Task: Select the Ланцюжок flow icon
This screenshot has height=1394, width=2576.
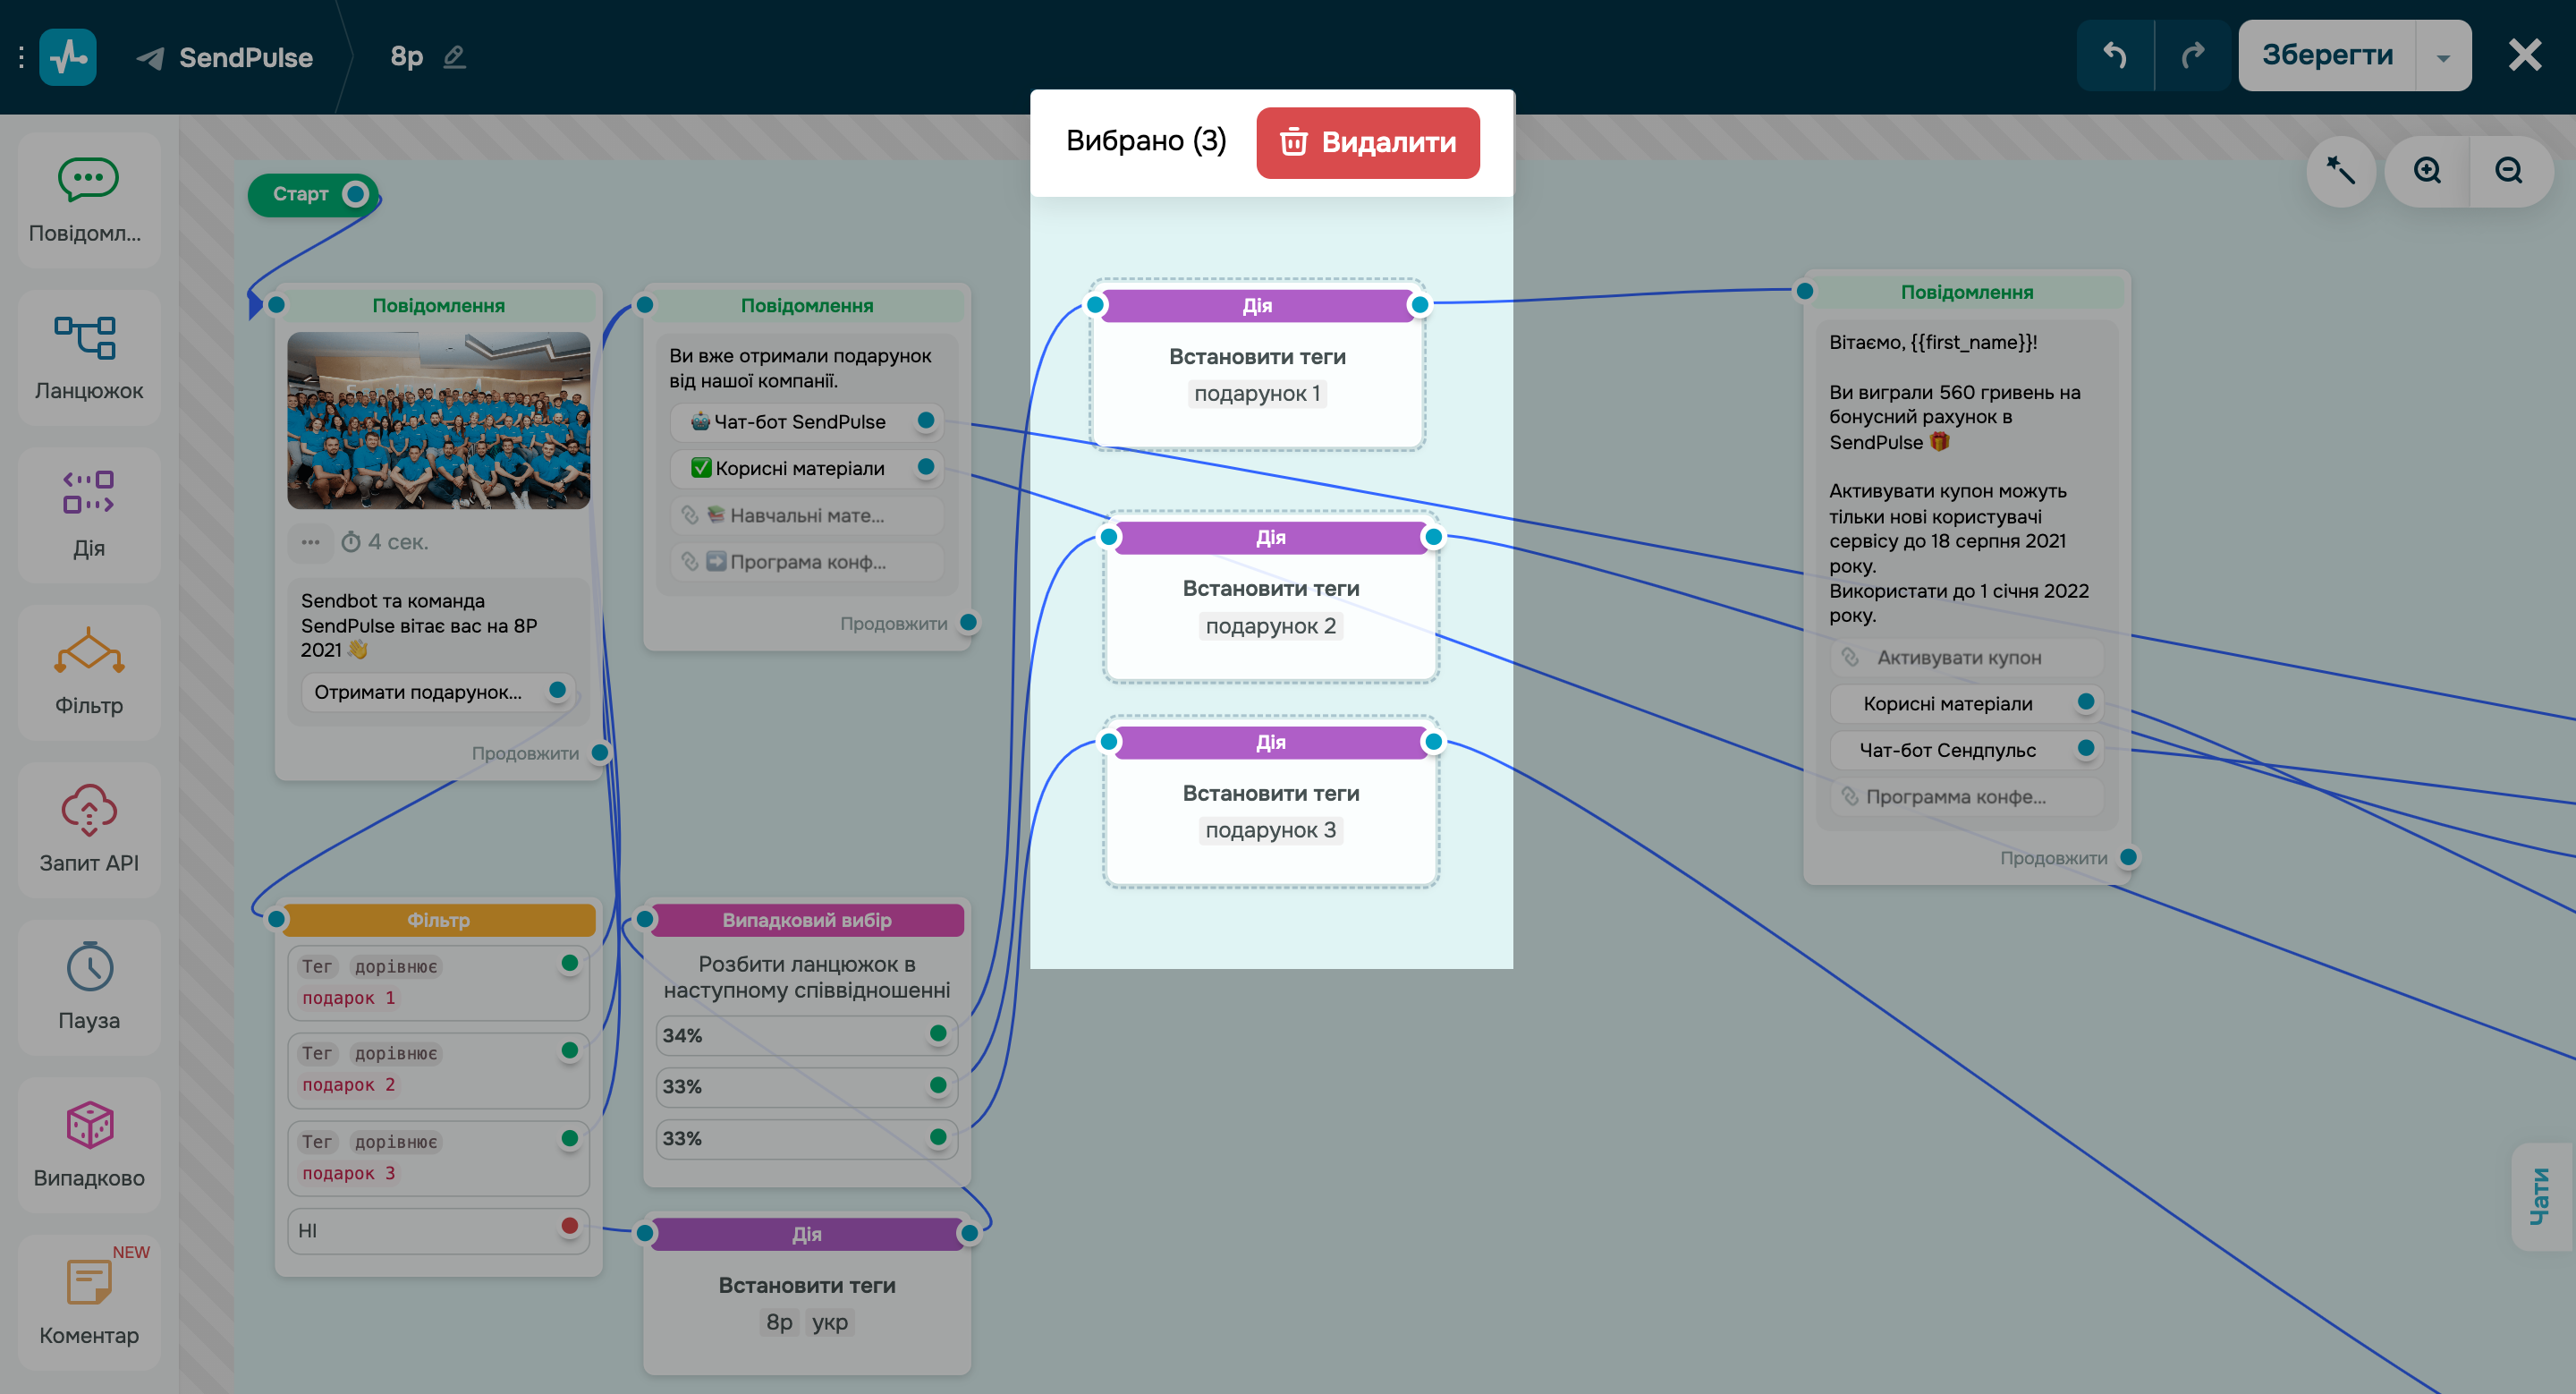Action: tap(88, 338)
